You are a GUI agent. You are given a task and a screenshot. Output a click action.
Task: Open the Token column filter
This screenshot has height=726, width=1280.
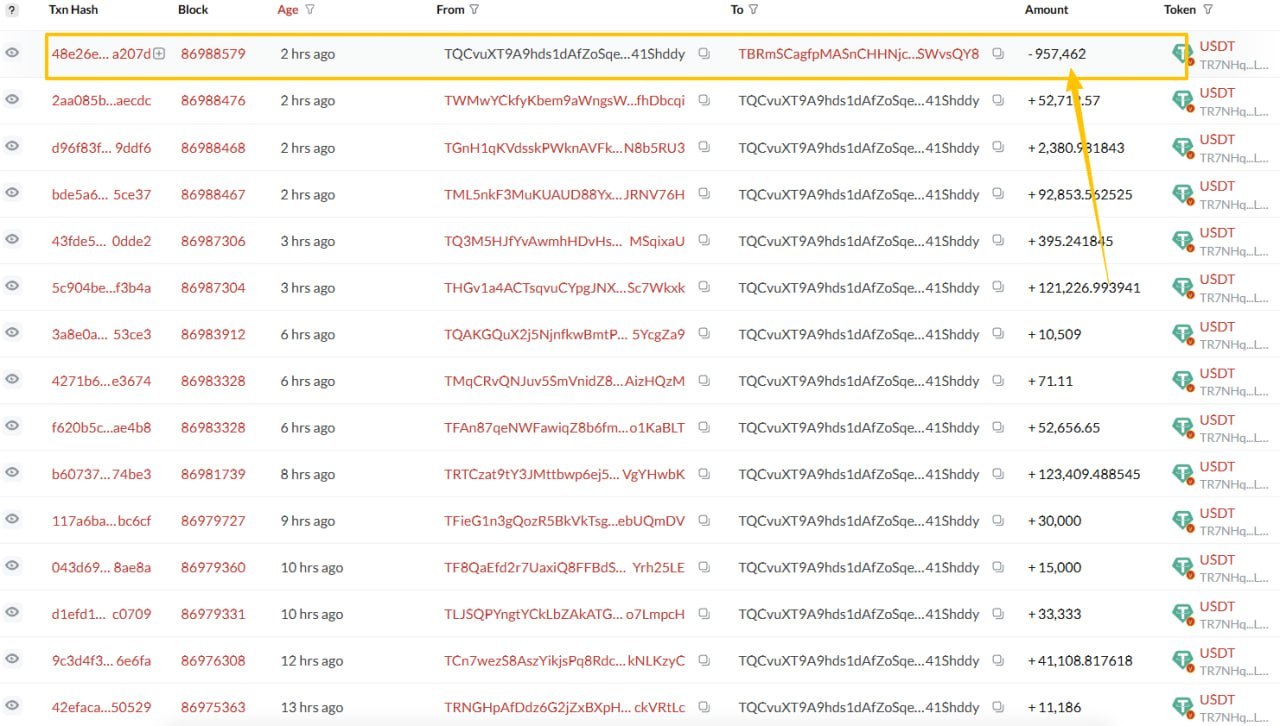1208,10
